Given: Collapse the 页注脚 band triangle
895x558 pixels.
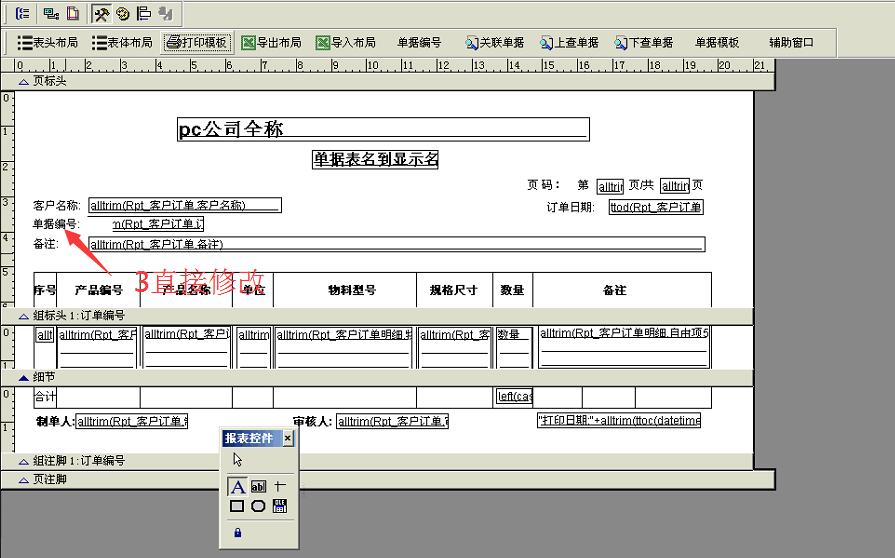Looking at the screenshot, I should pyautogui.click(x=24, y=481).
